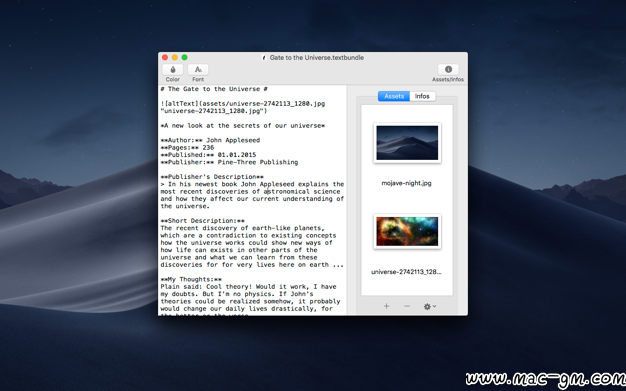
Task: Open the Font toolbar button
Action: 198,70
